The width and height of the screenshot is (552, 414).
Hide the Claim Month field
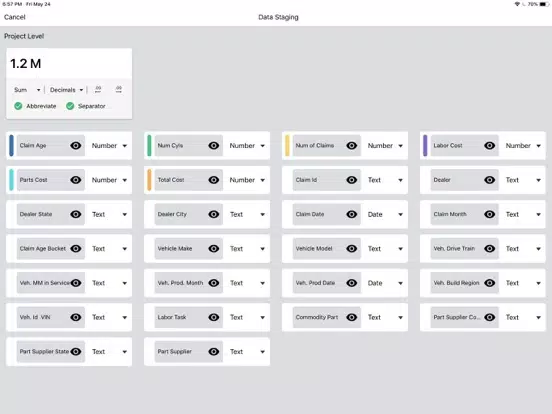[x=490, y=214]
